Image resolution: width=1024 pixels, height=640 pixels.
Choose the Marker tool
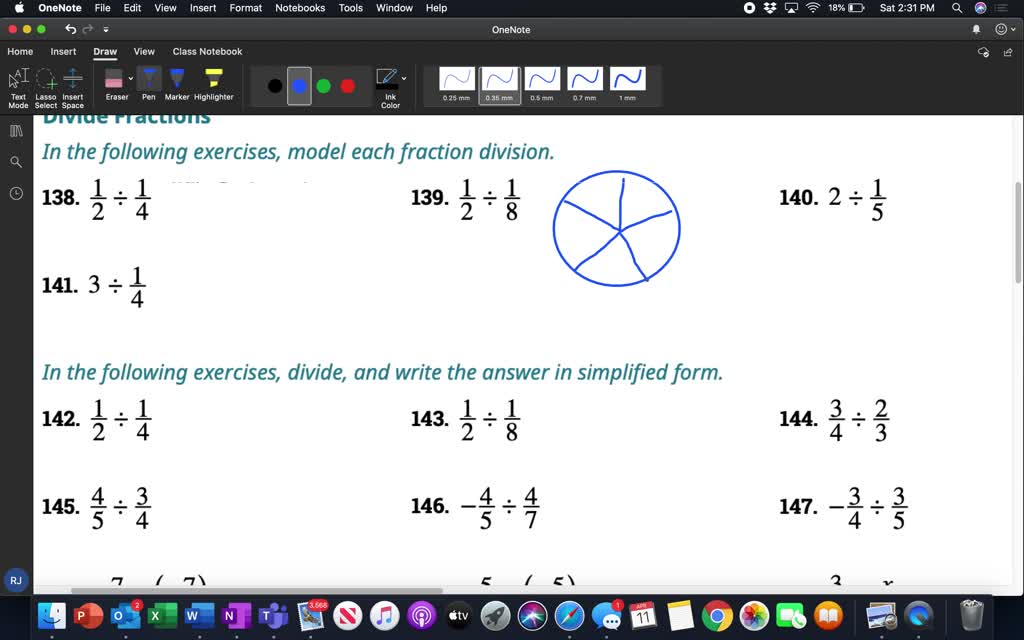(177, 80)
